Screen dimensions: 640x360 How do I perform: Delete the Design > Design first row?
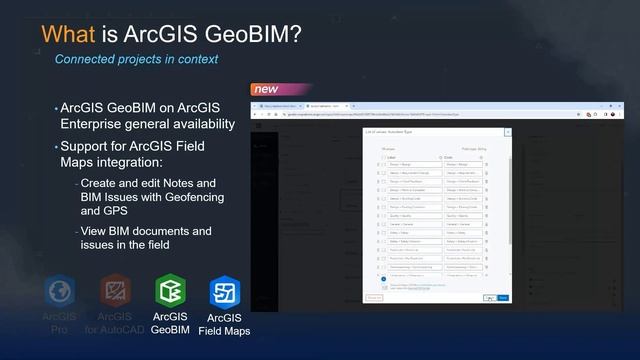pos(487,164)
